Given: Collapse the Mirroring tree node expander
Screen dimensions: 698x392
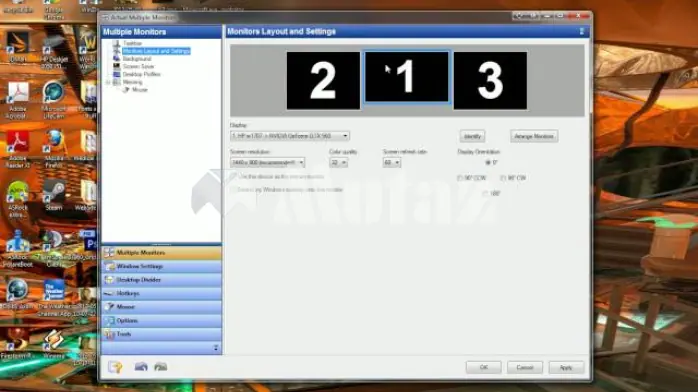Looking at the screenshot, I should click(x=108, y=82).
